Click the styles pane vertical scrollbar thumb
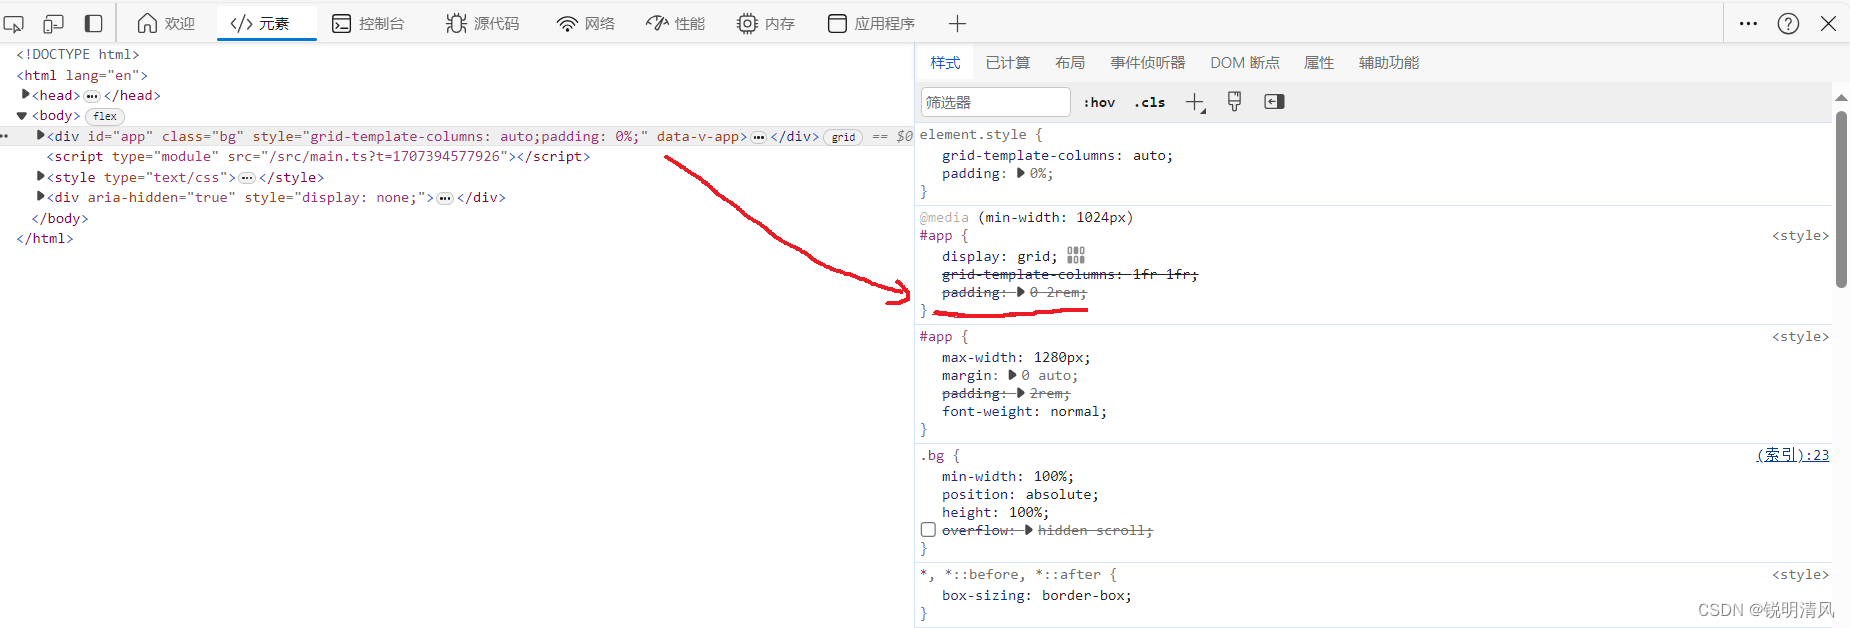This screenshot has height=628, width=1850. pyautogui.click(x=1841, y=199)
